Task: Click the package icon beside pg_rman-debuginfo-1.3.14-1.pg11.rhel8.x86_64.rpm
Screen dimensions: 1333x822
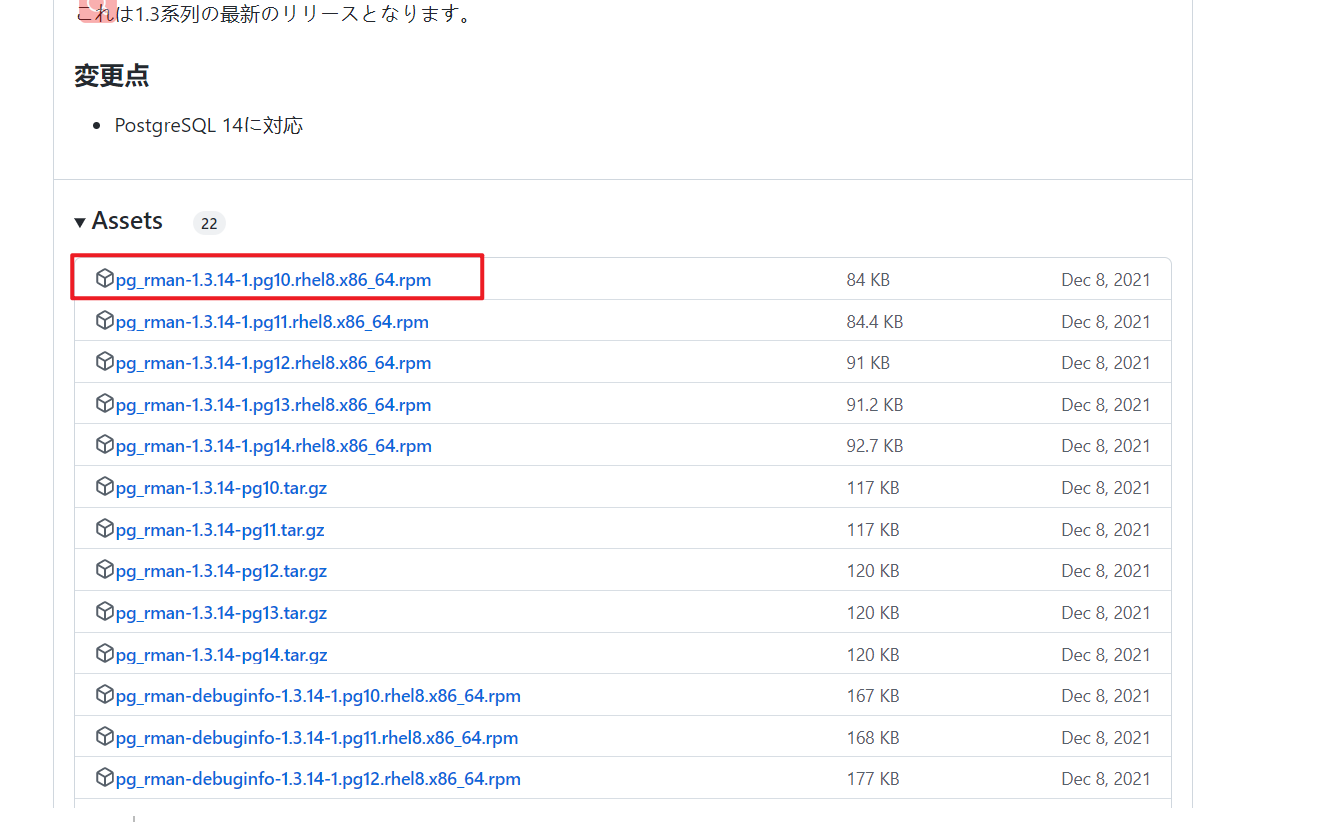Action: [x=105, y=737]
